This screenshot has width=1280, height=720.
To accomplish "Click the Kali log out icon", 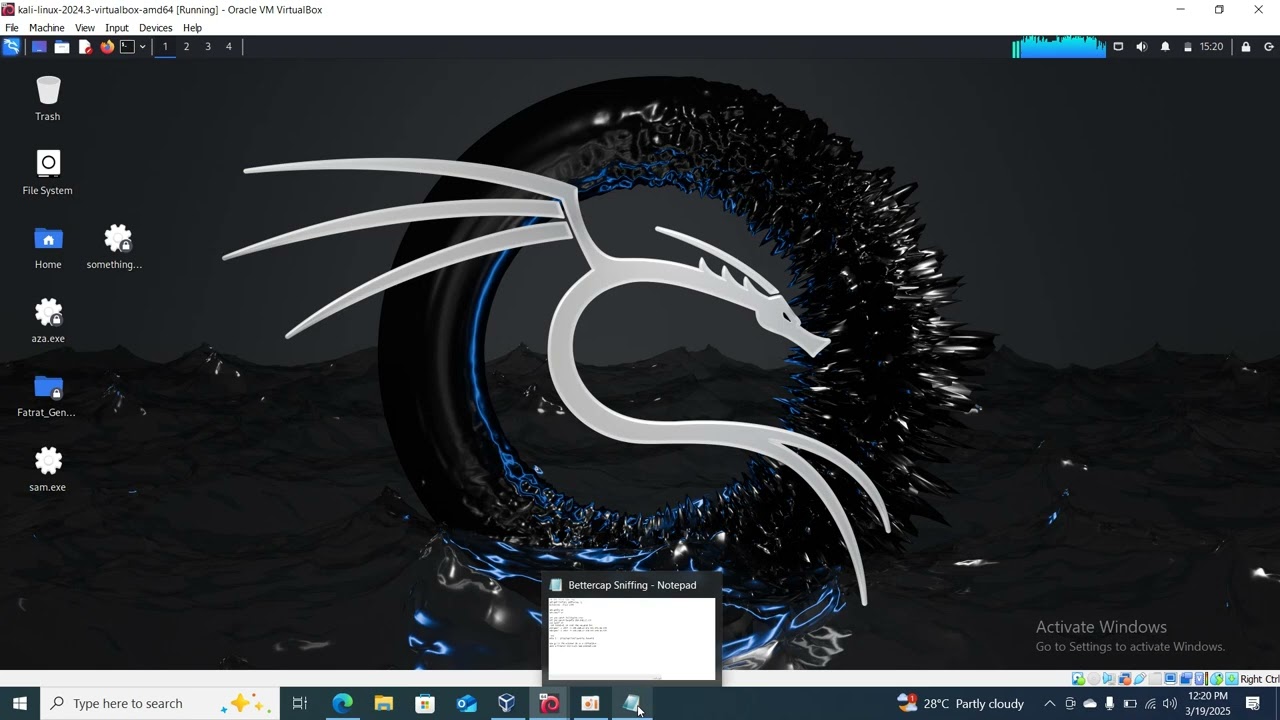I will coord(1269,47).
